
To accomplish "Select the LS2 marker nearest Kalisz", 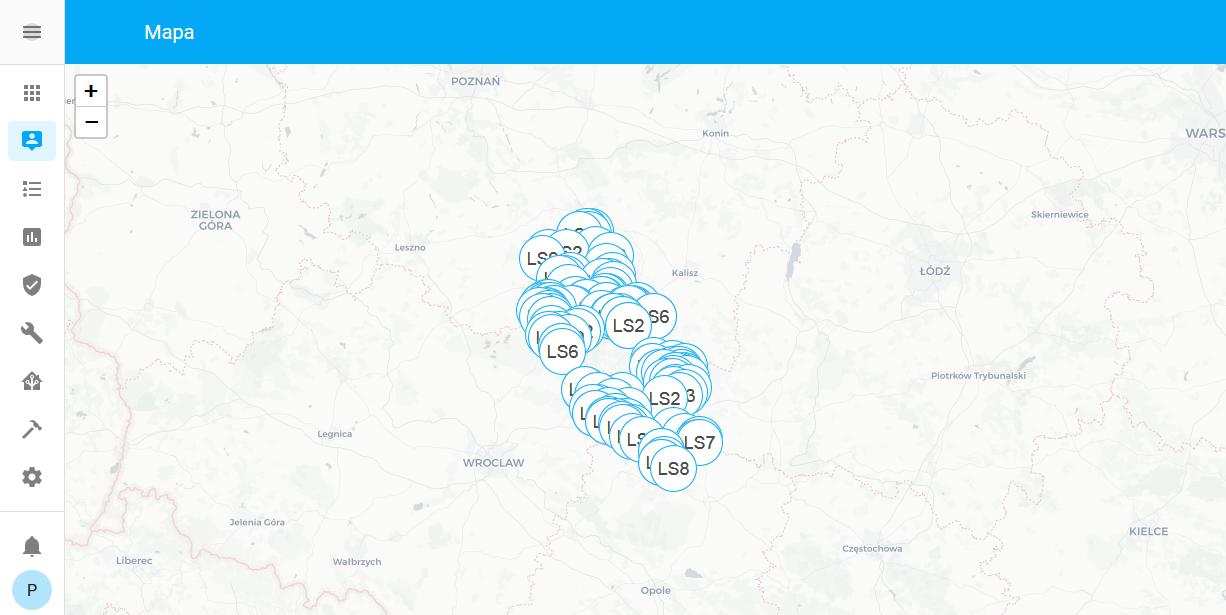I will click(628, 325).
